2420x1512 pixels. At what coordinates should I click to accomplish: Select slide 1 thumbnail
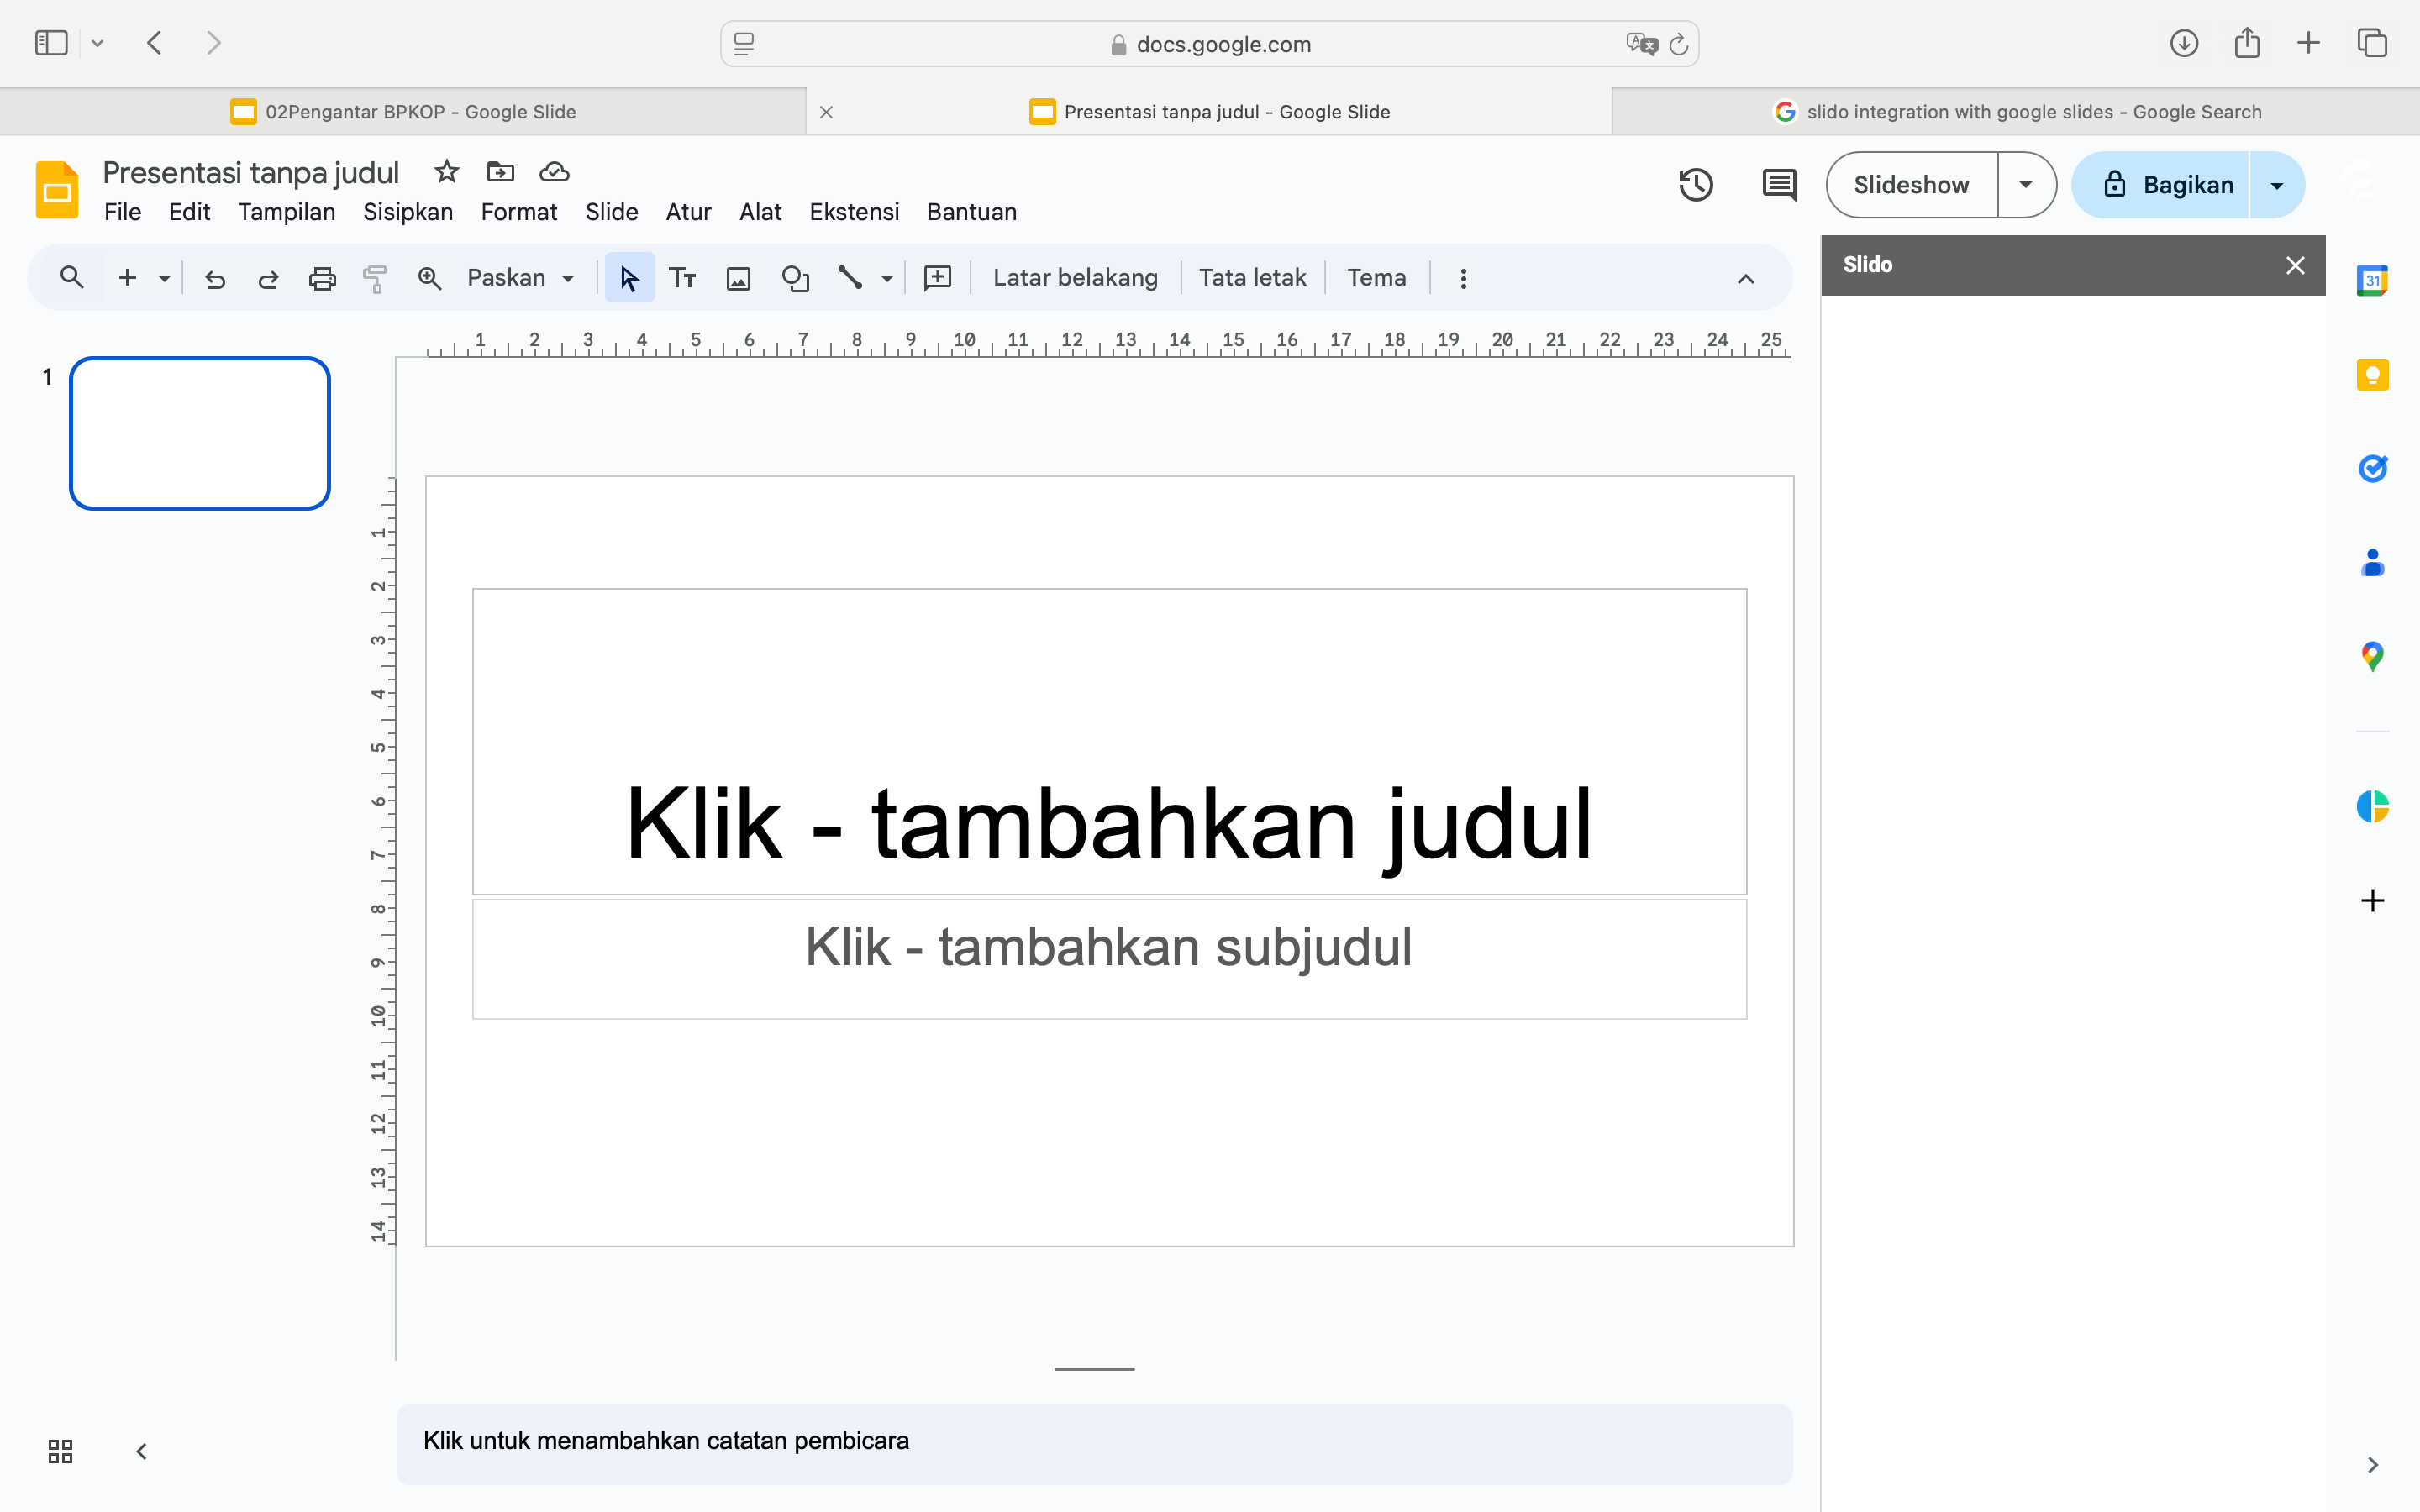[x=200, y=433]
